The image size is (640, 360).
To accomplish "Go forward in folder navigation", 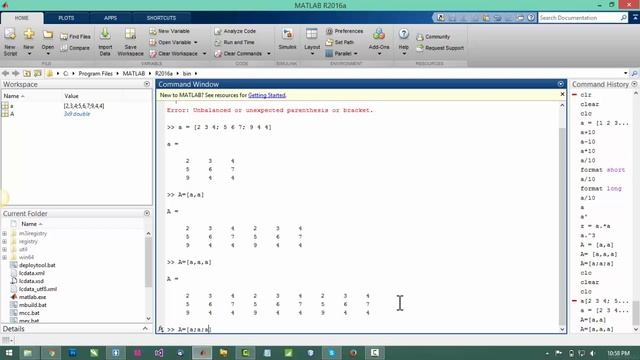I will point(16,73).
